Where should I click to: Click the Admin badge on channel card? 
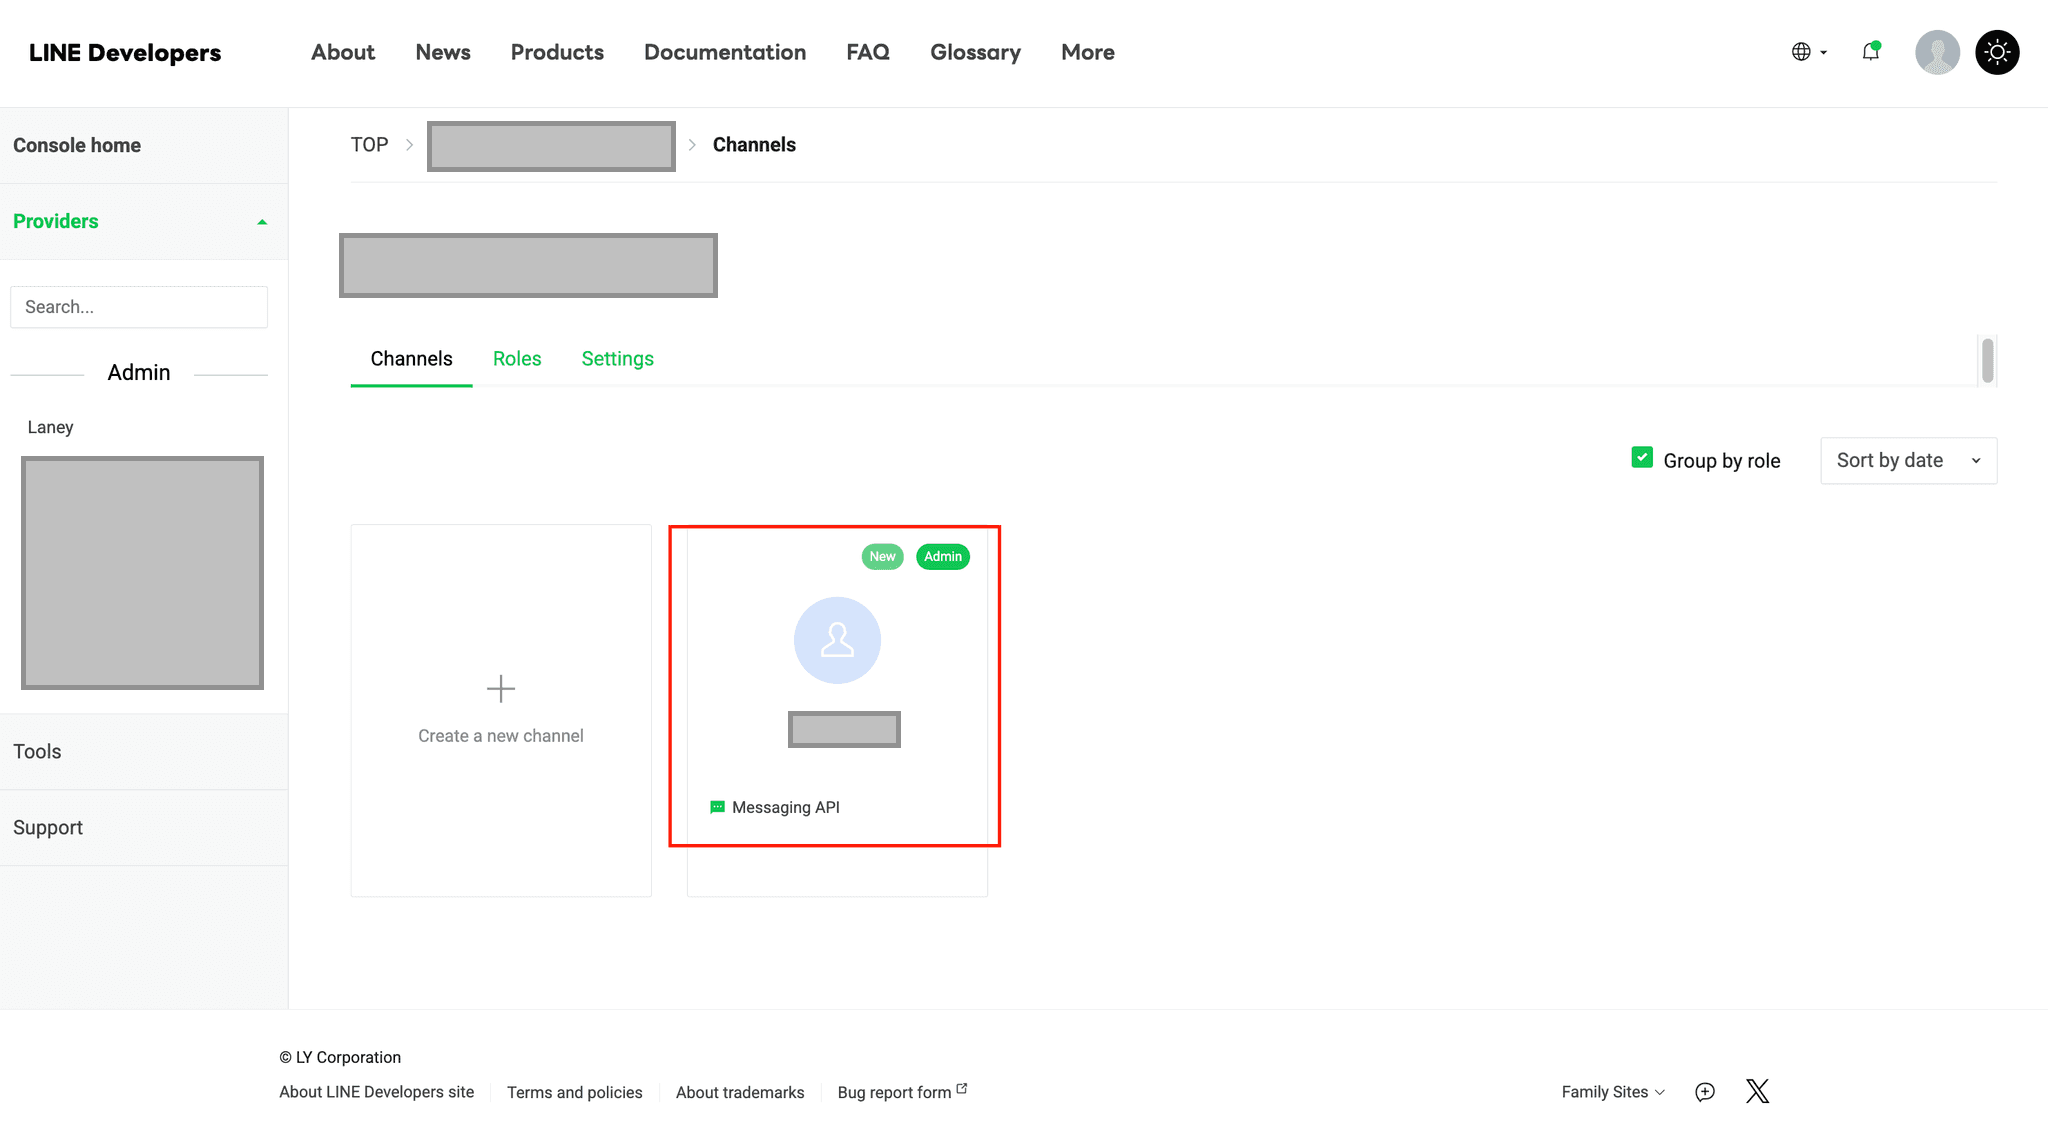click(x=943, y=557)
